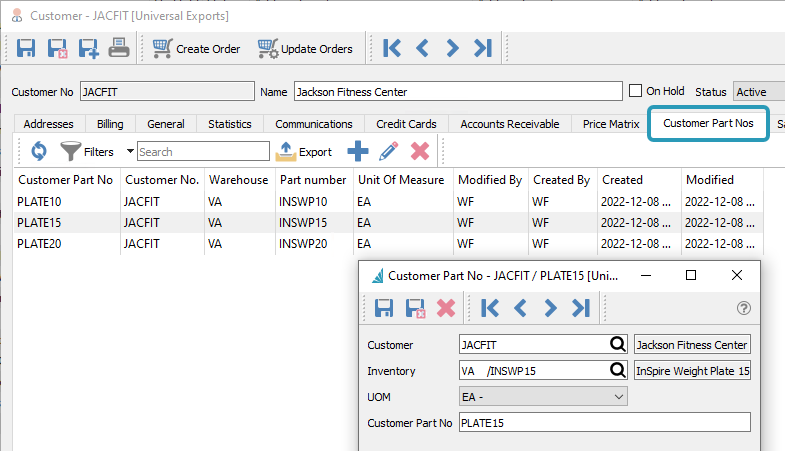
Task: Click the red X delete icon in list toolbar
Action: (x=420, y=151)
